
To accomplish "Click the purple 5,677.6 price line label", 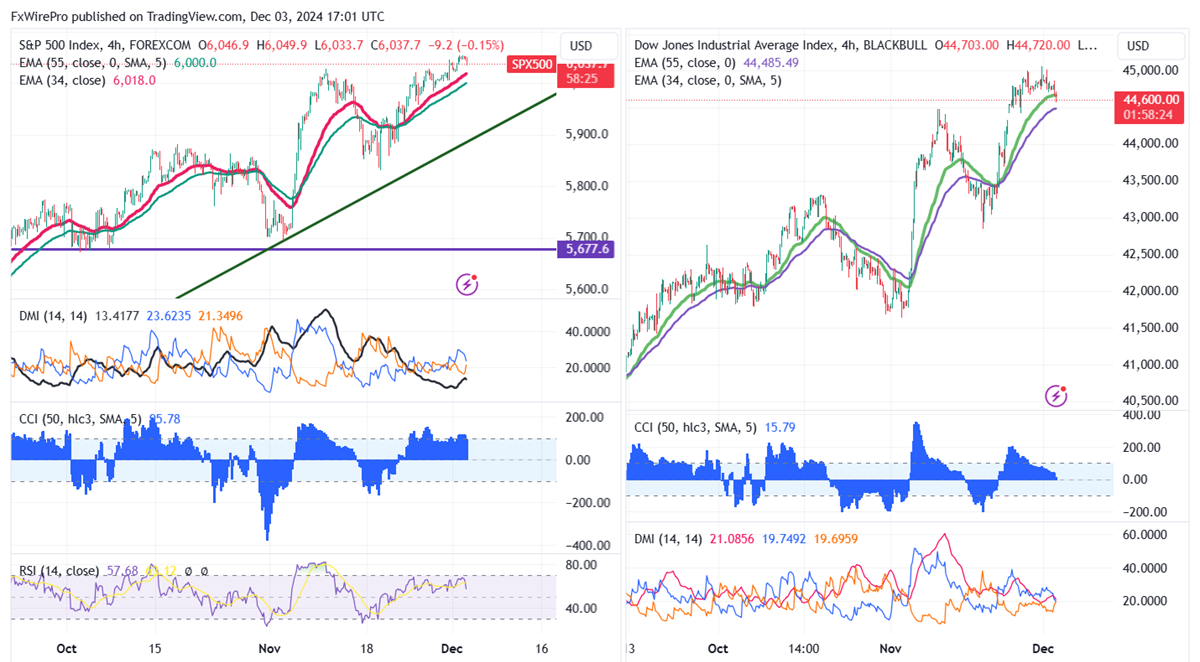I will point(587,249).
